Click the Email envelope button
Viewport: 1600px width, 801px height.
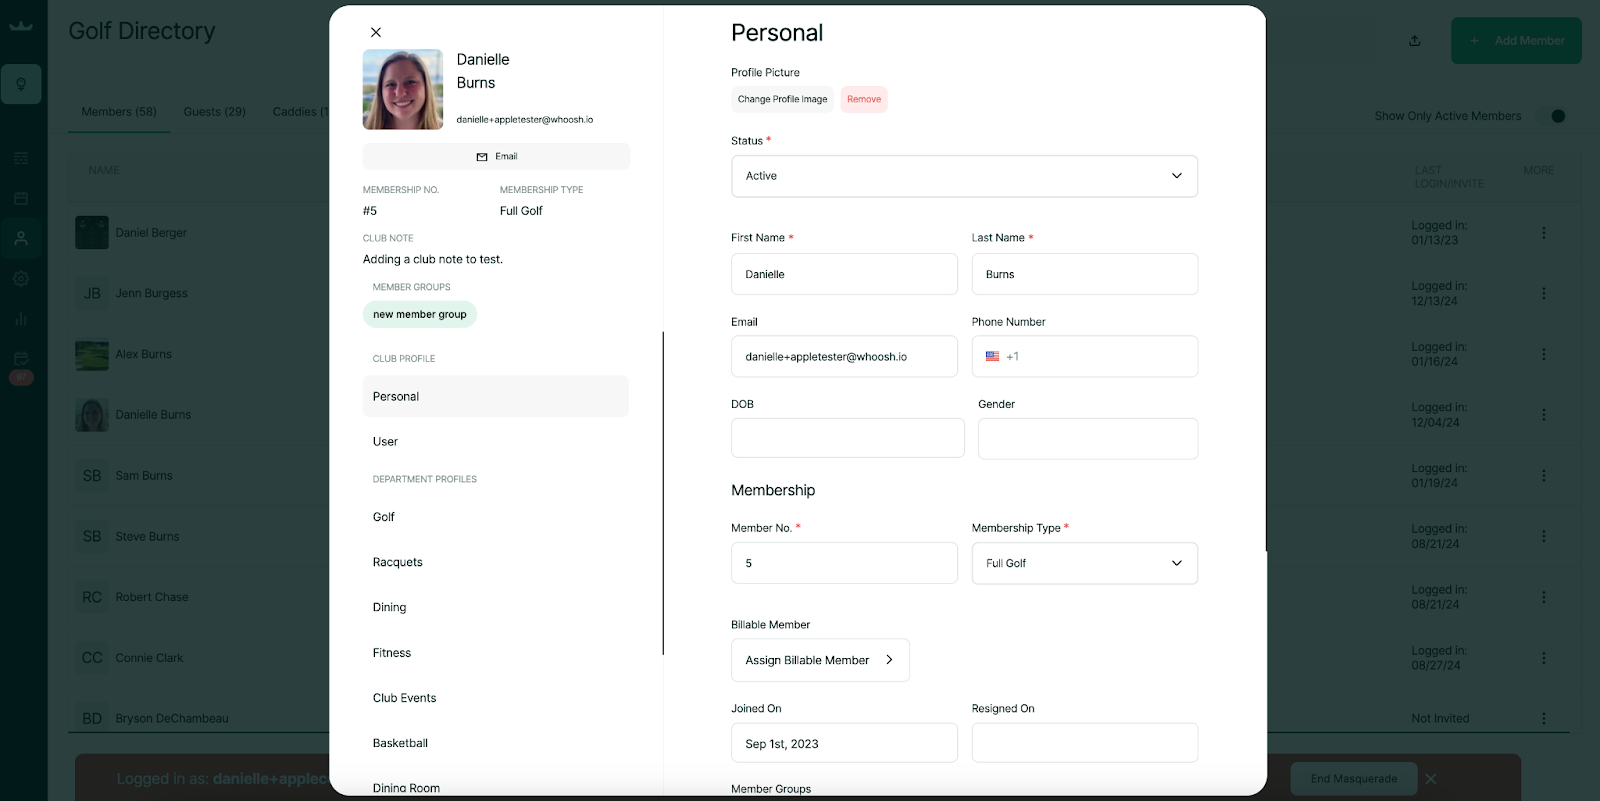[x=496, y=157]
